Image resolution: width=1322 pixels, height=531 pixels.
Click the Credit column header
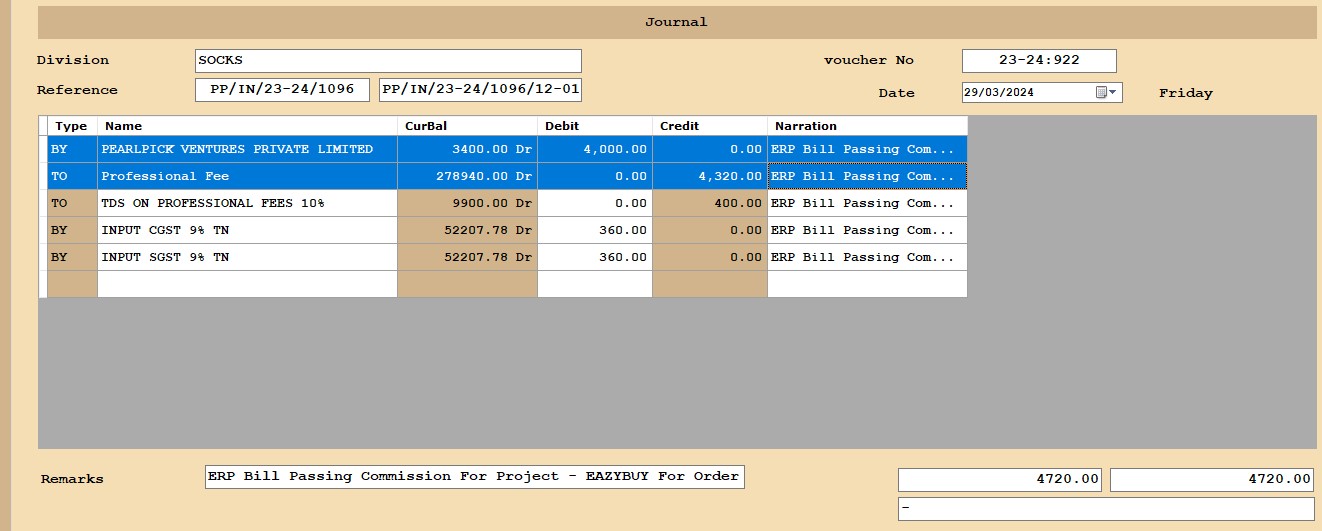point(709,126)
